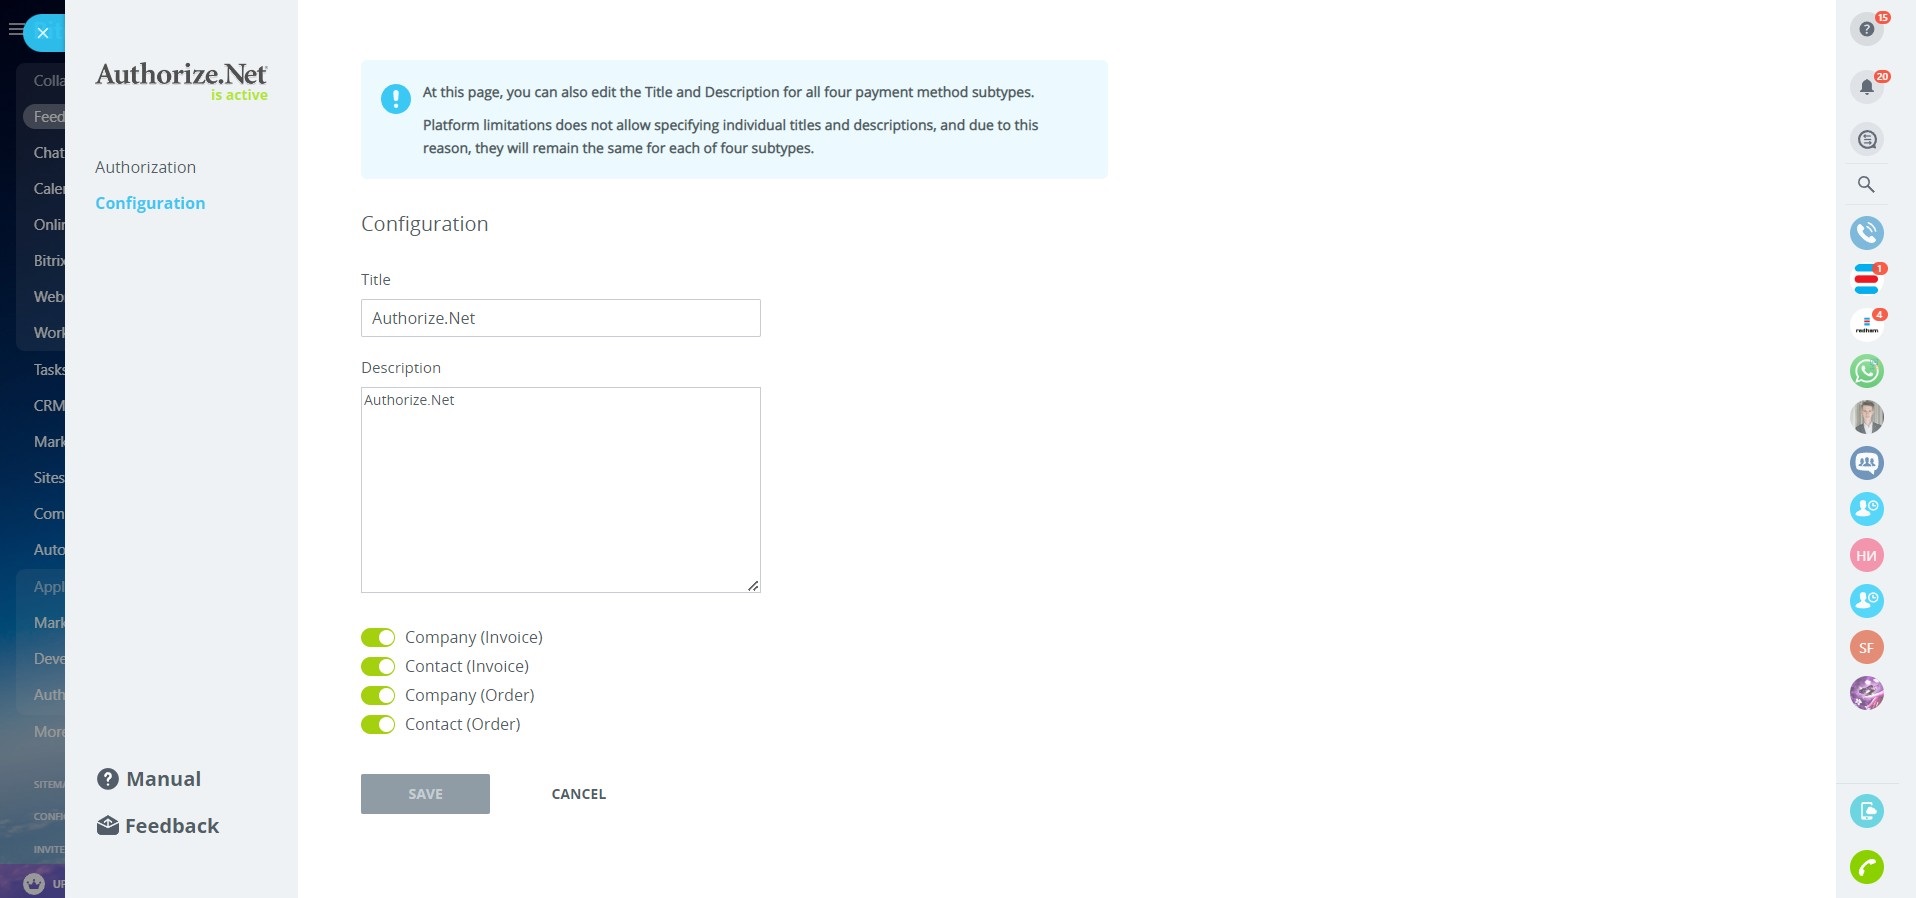The image size is (1916, 898).
Task: Disable the Contact (Order) toggle
Action: click(378, 724)
